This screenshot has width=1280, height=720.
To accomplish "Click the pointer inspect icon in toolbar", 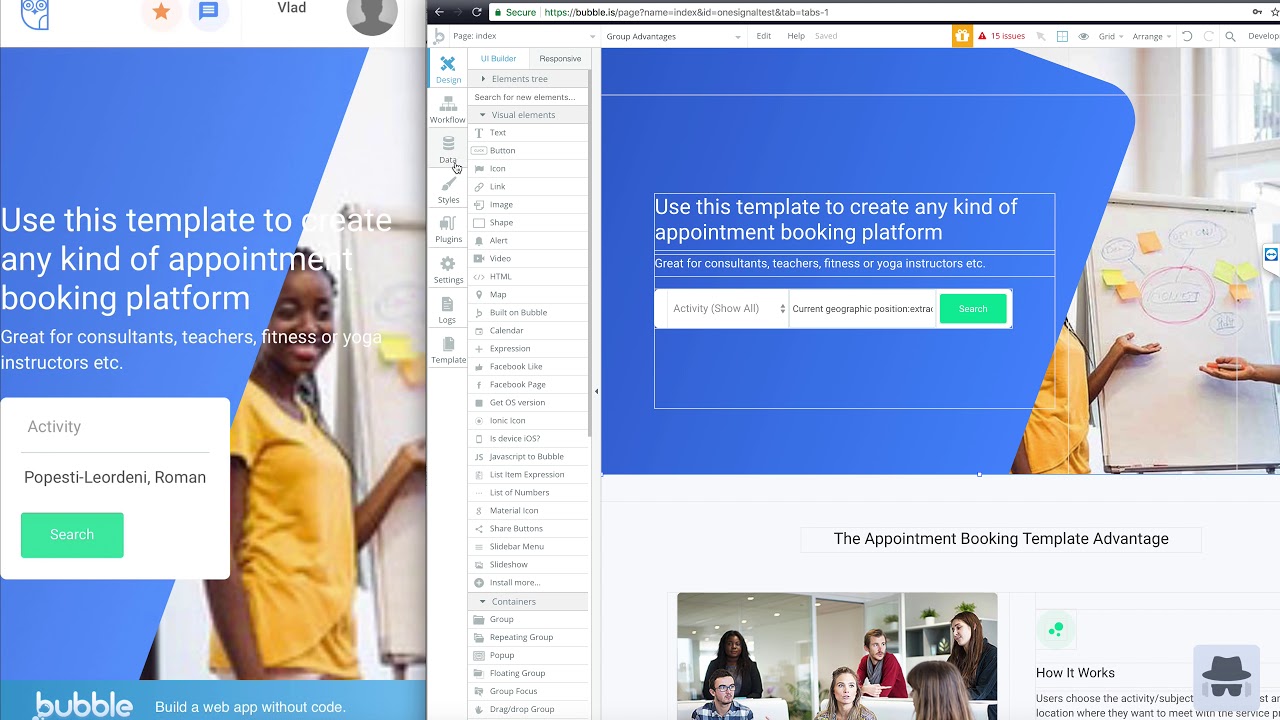I will click(x=1041, y=36).
